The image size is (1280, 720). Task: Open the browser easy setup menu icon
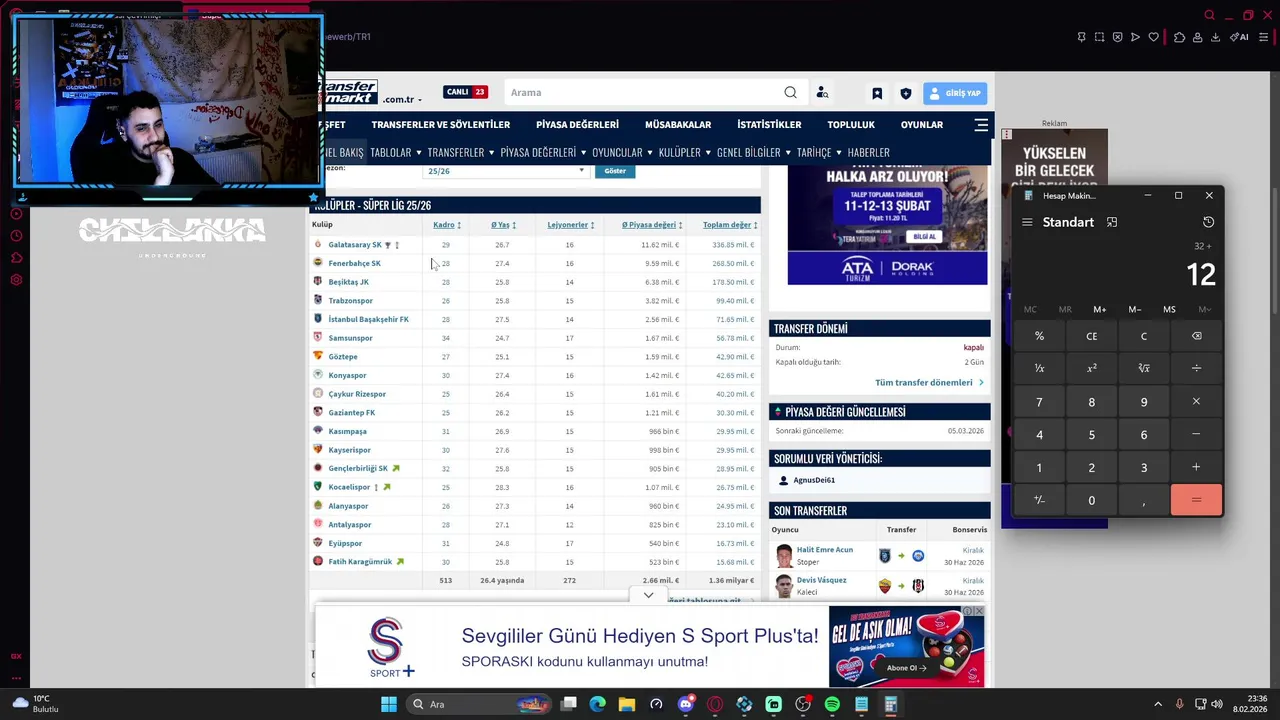(1264, 37)
